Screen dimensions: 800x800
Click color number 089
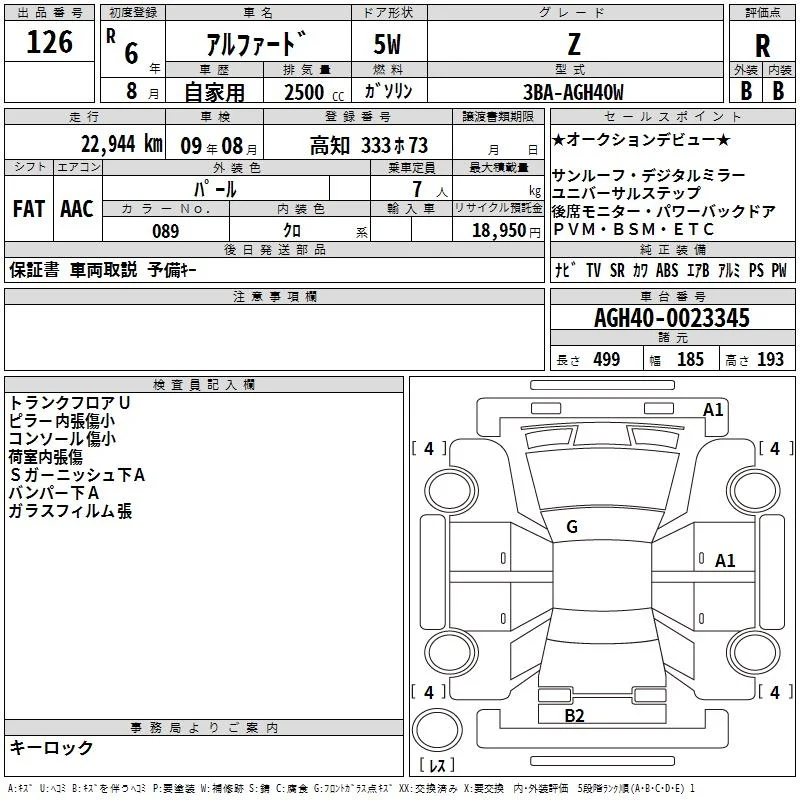[x=165, y=231]
